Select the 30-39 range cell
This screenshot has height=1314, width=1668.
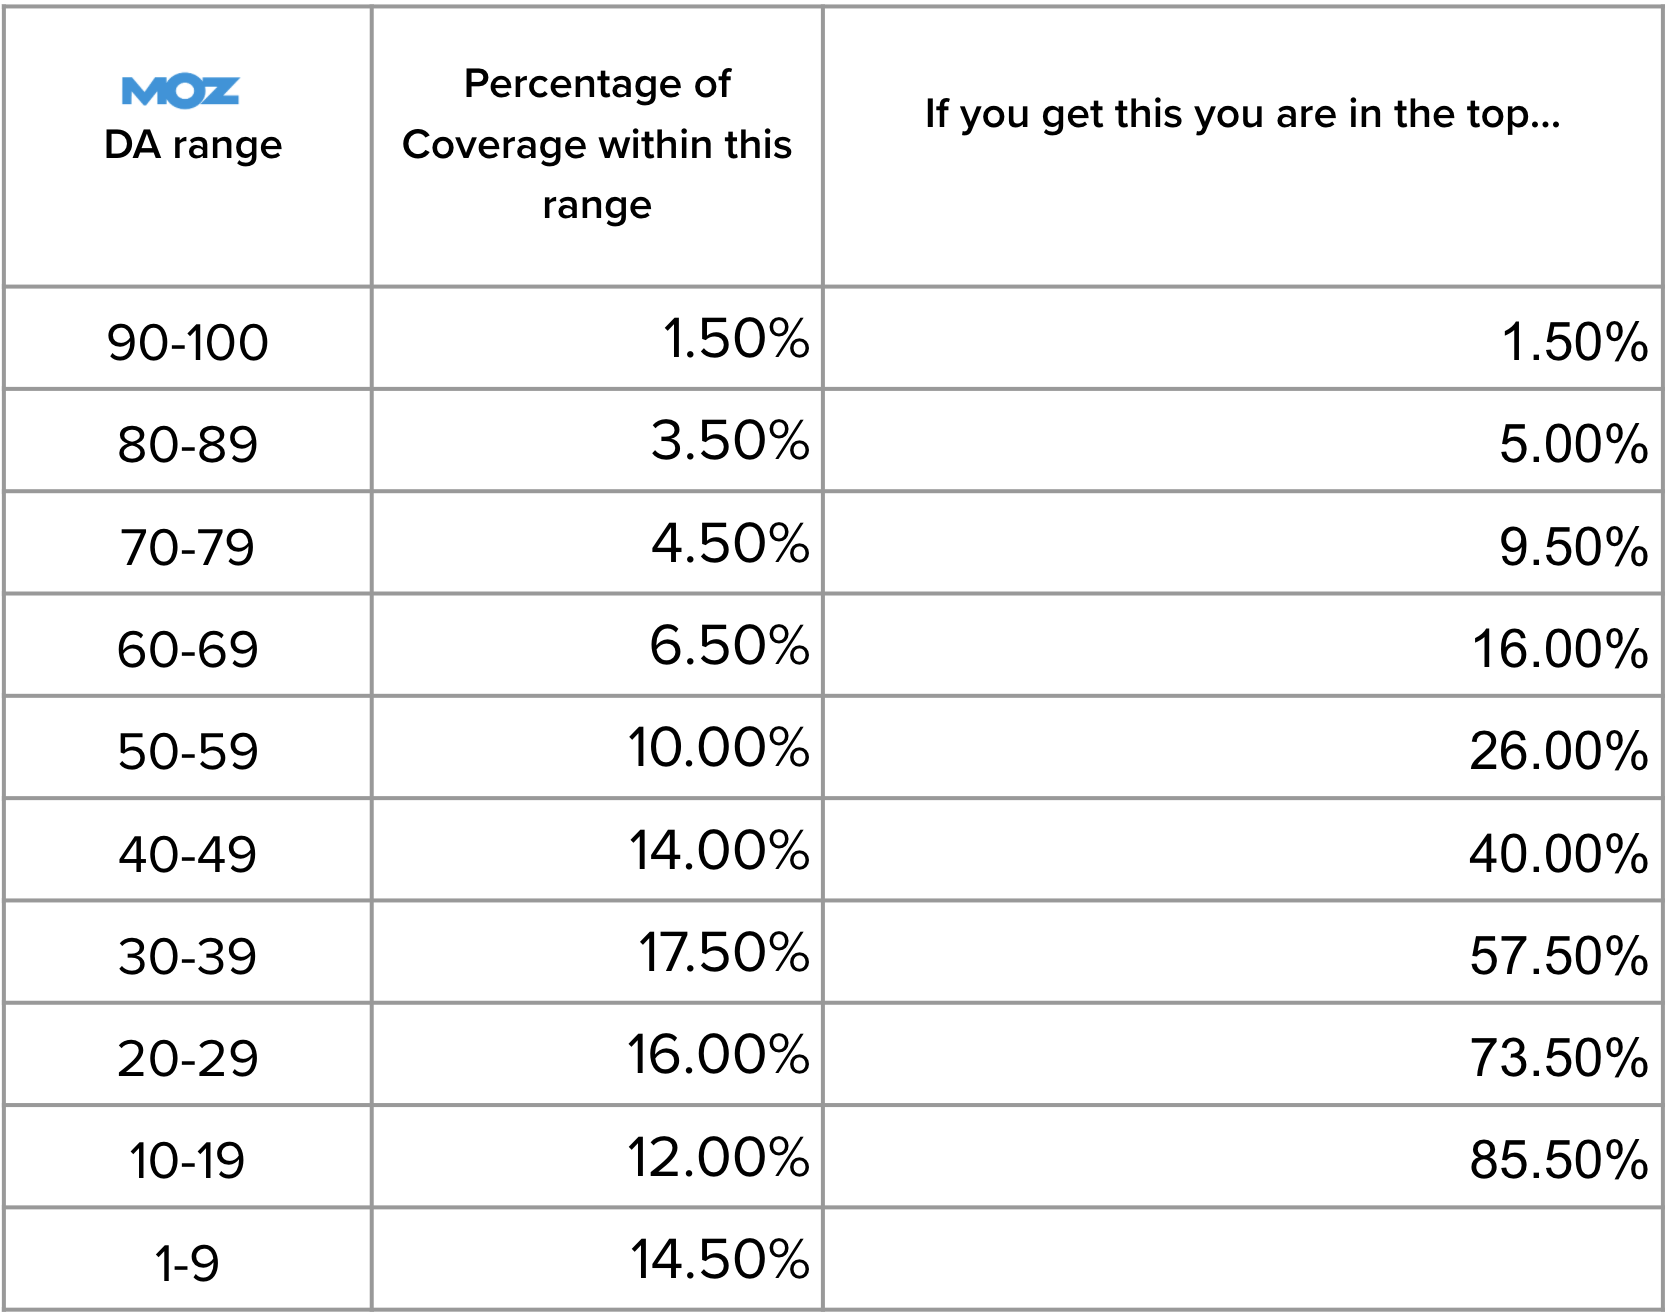pos(188,956)
